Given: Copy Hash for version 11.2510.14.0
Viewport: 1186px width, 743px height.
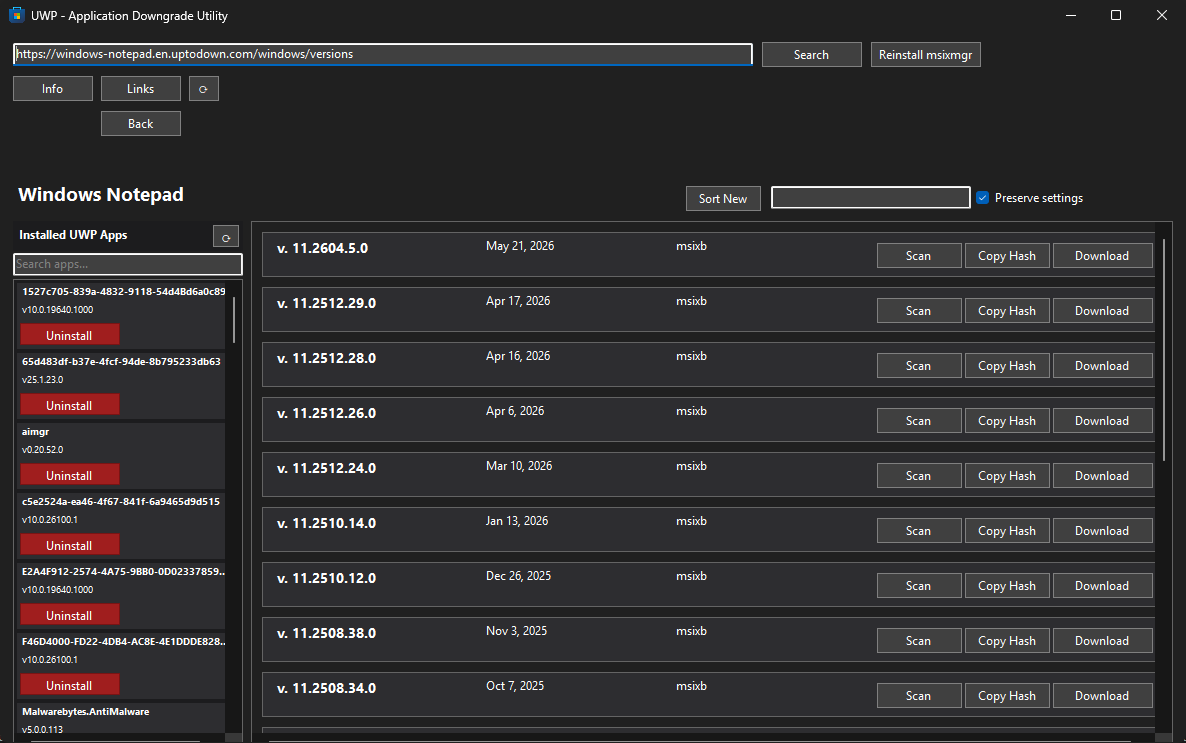Looking at the screenshot, I should tap(1007, 530).
